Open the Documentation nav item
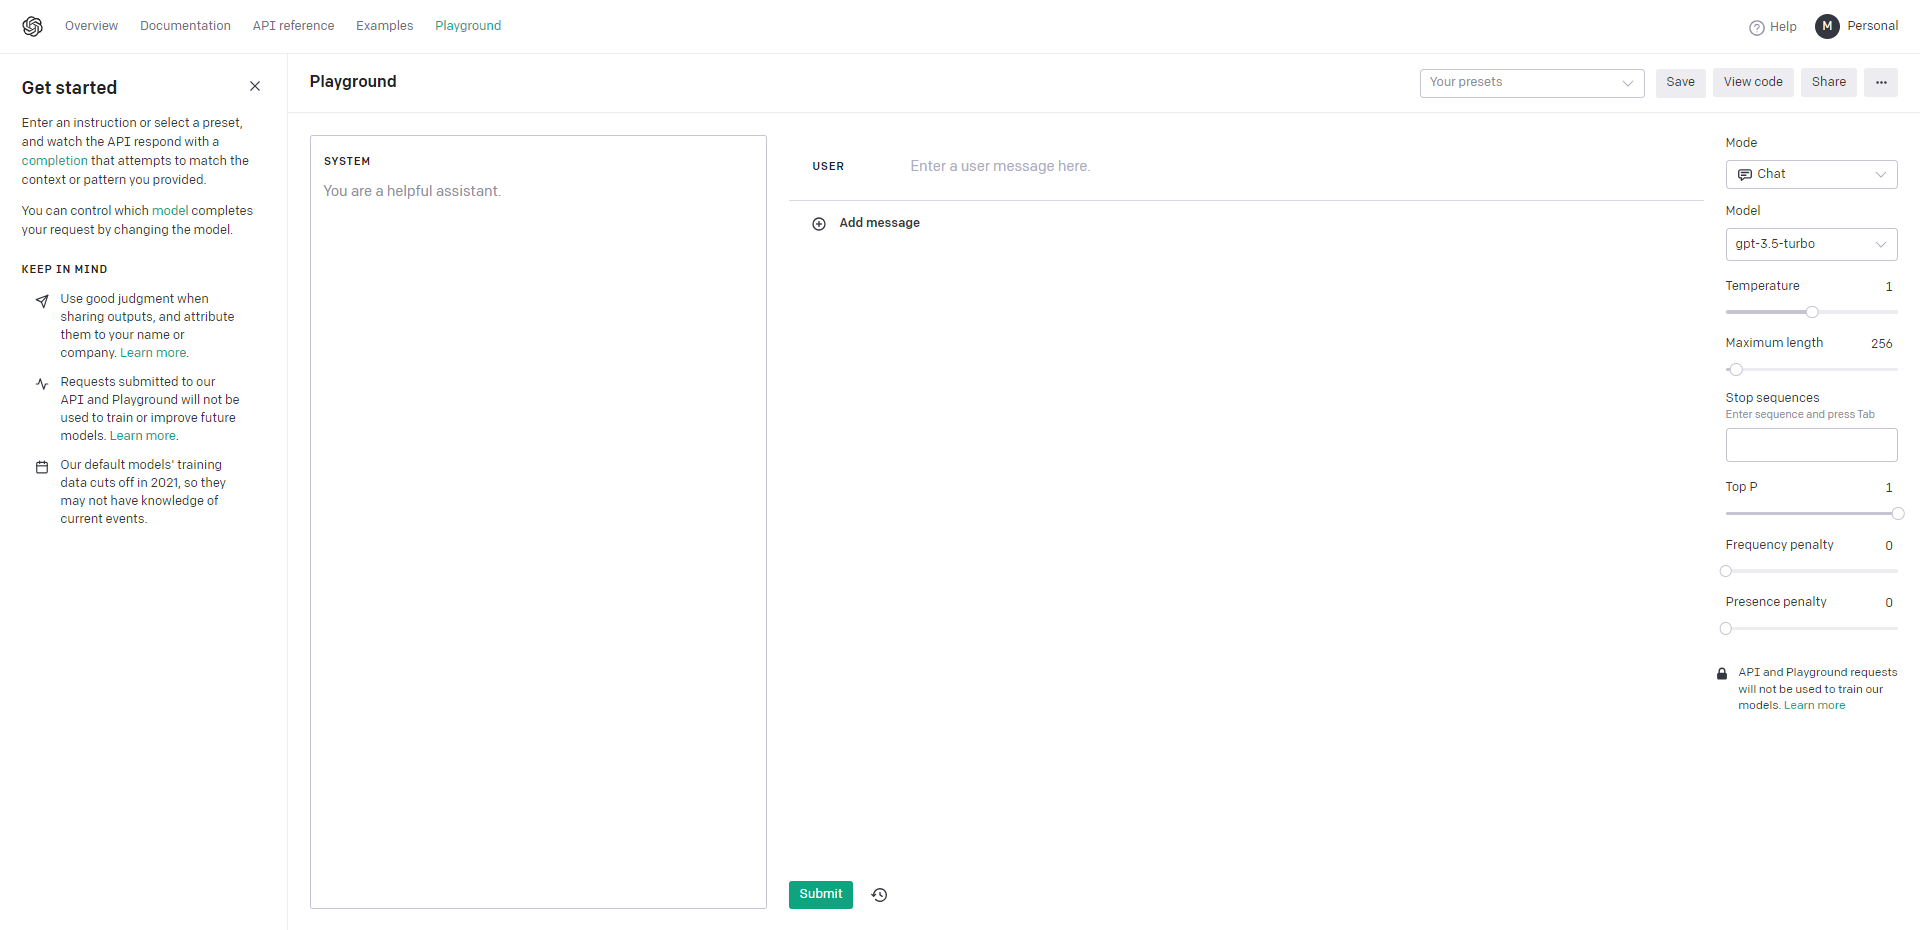Screen dimensions: 1920x930 pos(185,26)
